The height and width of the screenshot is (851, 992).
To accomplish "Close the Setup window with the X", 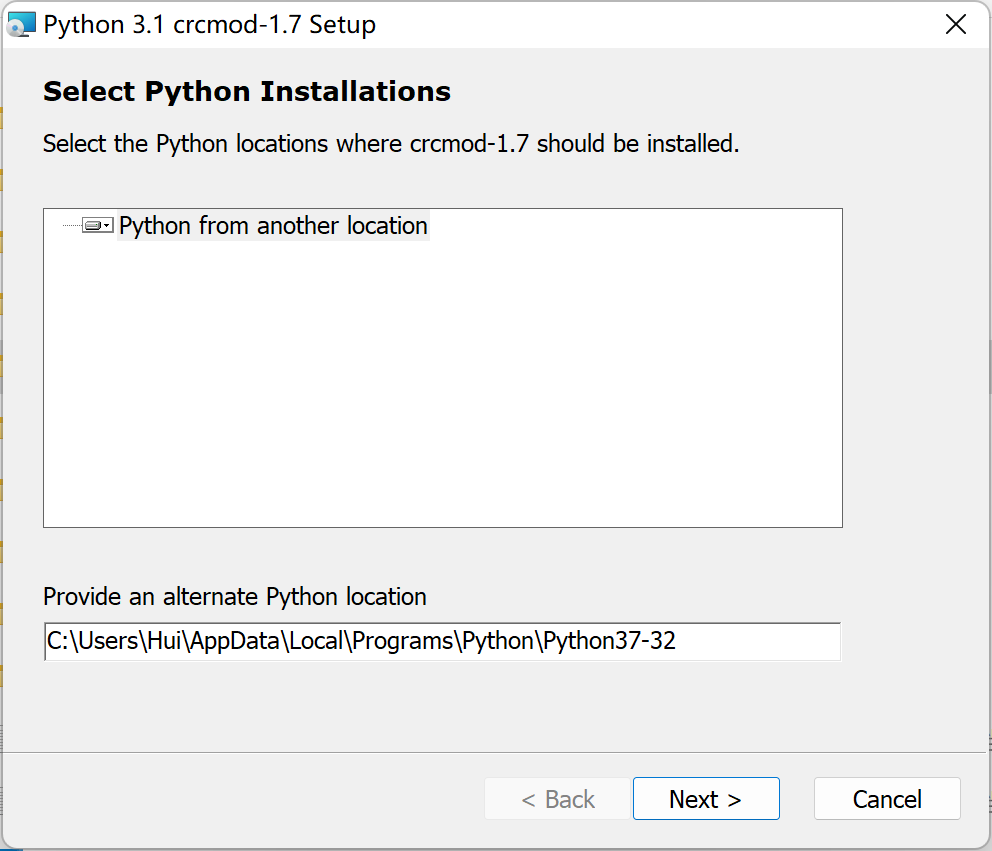I will click(956, 25).
